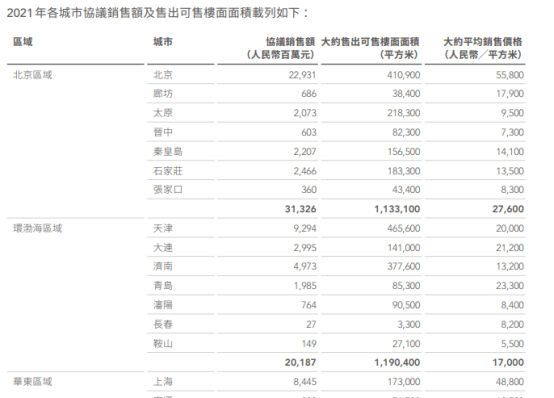Select Taiyuan sales value 2,073
This screenshot has height=398, width=554.
click(x=305, y=113)
